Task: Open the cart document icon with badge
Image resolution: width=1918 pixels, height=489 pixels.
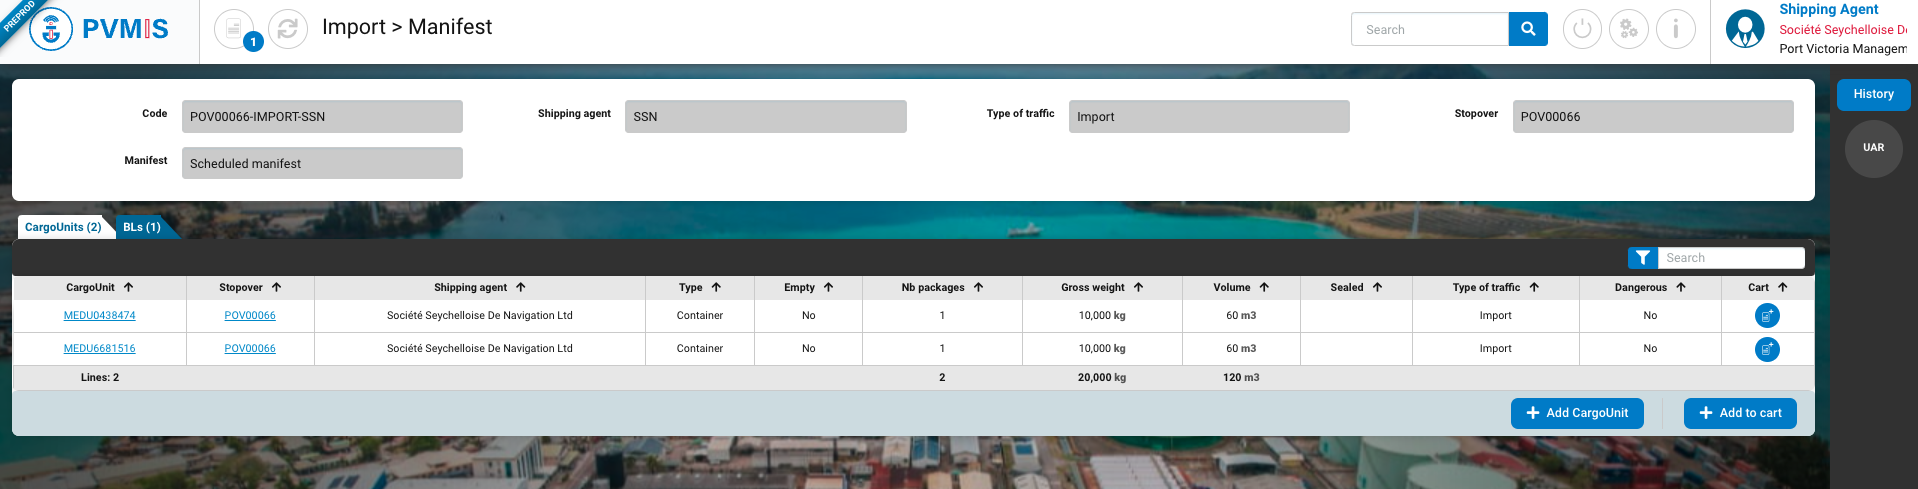Action: tap(234, 29)
